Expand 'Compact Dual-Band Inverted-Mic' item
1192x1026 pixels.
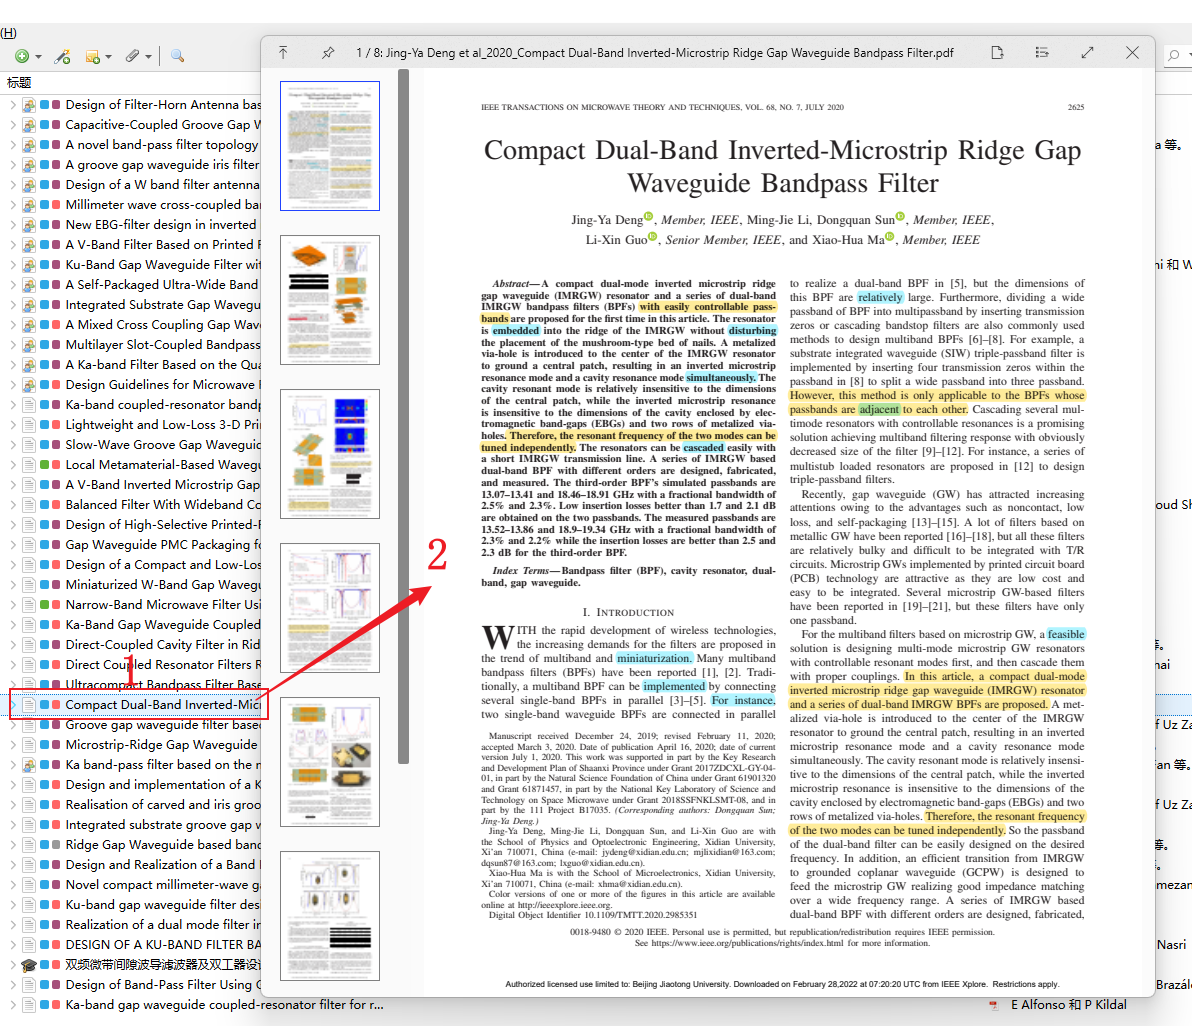pyautogui.click(x=12, y=705)
